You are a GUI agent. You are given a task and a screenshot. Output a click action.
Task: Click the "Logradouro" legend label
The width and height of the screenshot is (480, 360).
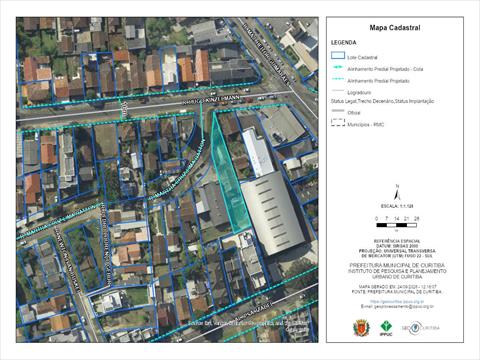tap(359, 92)
